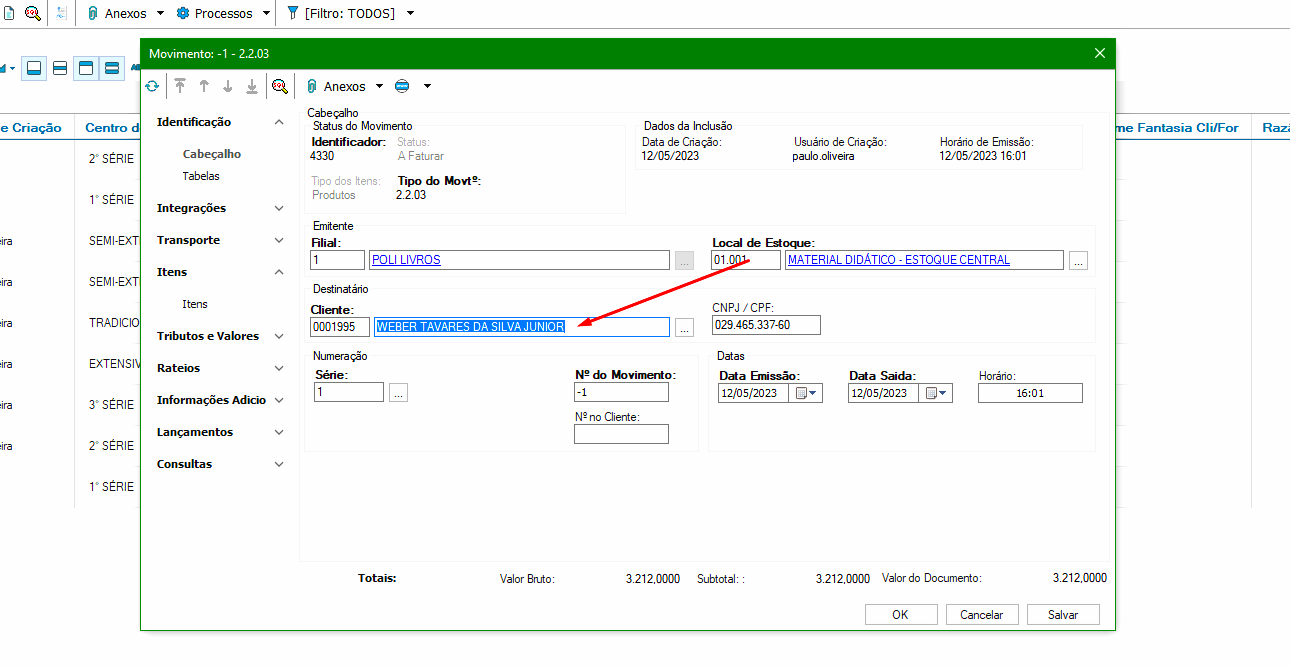
Task: Click the Salvar button
Action: [x=1062, y=615]
